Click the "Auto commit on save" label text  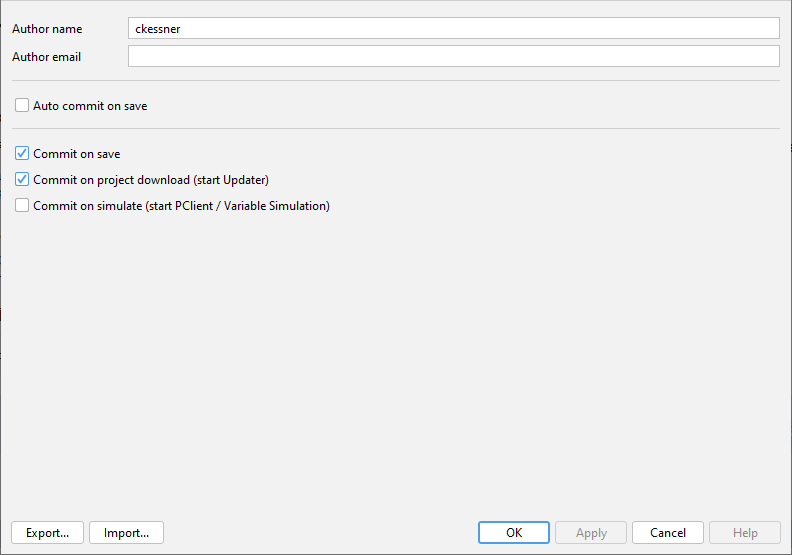click(x=90, y=105)
